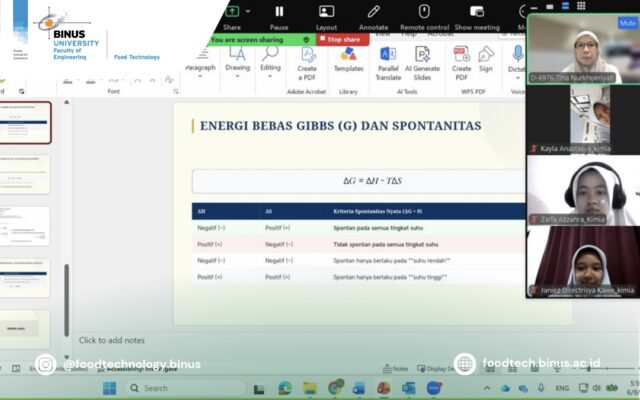Click the Windows taskbar Search box

[186, 388]
